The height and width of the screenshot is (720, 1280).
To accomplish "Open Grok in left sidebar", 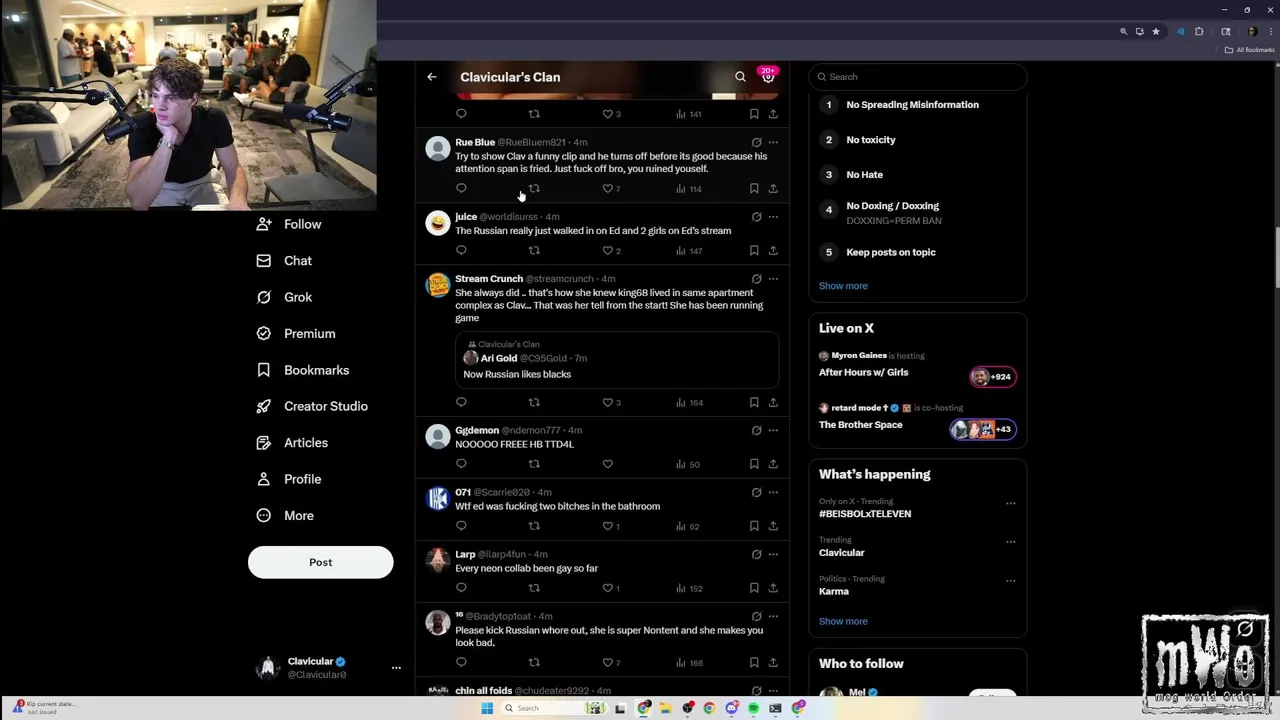I will coord(285,298).
